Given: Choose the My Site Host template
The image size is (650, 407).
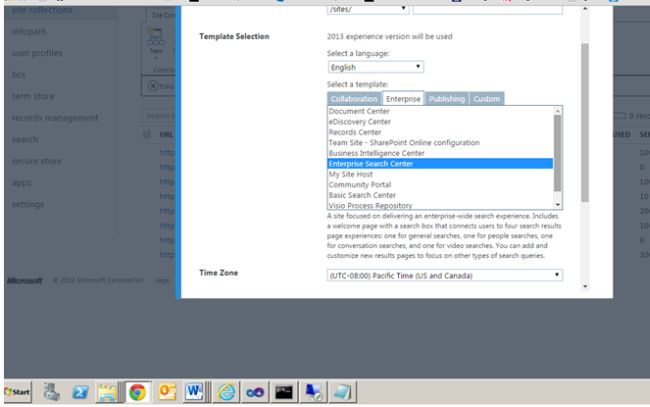Looking at the screenshot, I should point(440,174).
